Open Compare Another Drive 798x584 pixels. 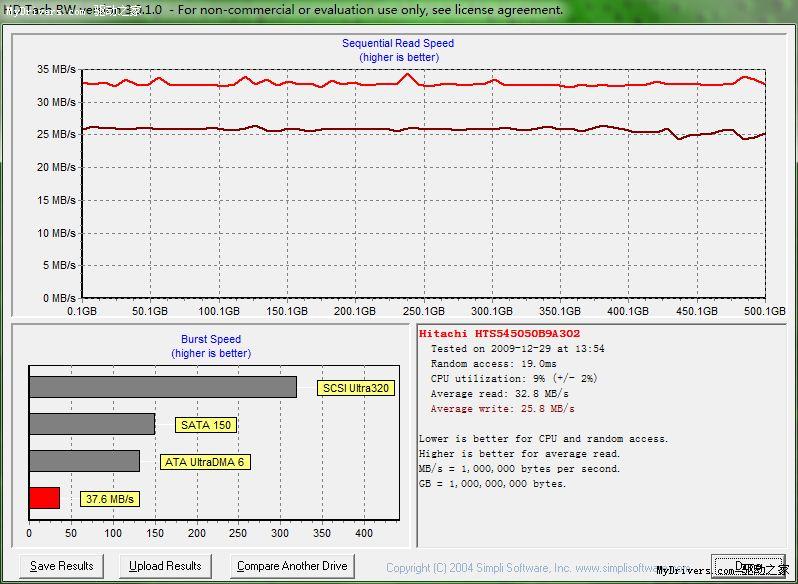(x=292, y=566)
